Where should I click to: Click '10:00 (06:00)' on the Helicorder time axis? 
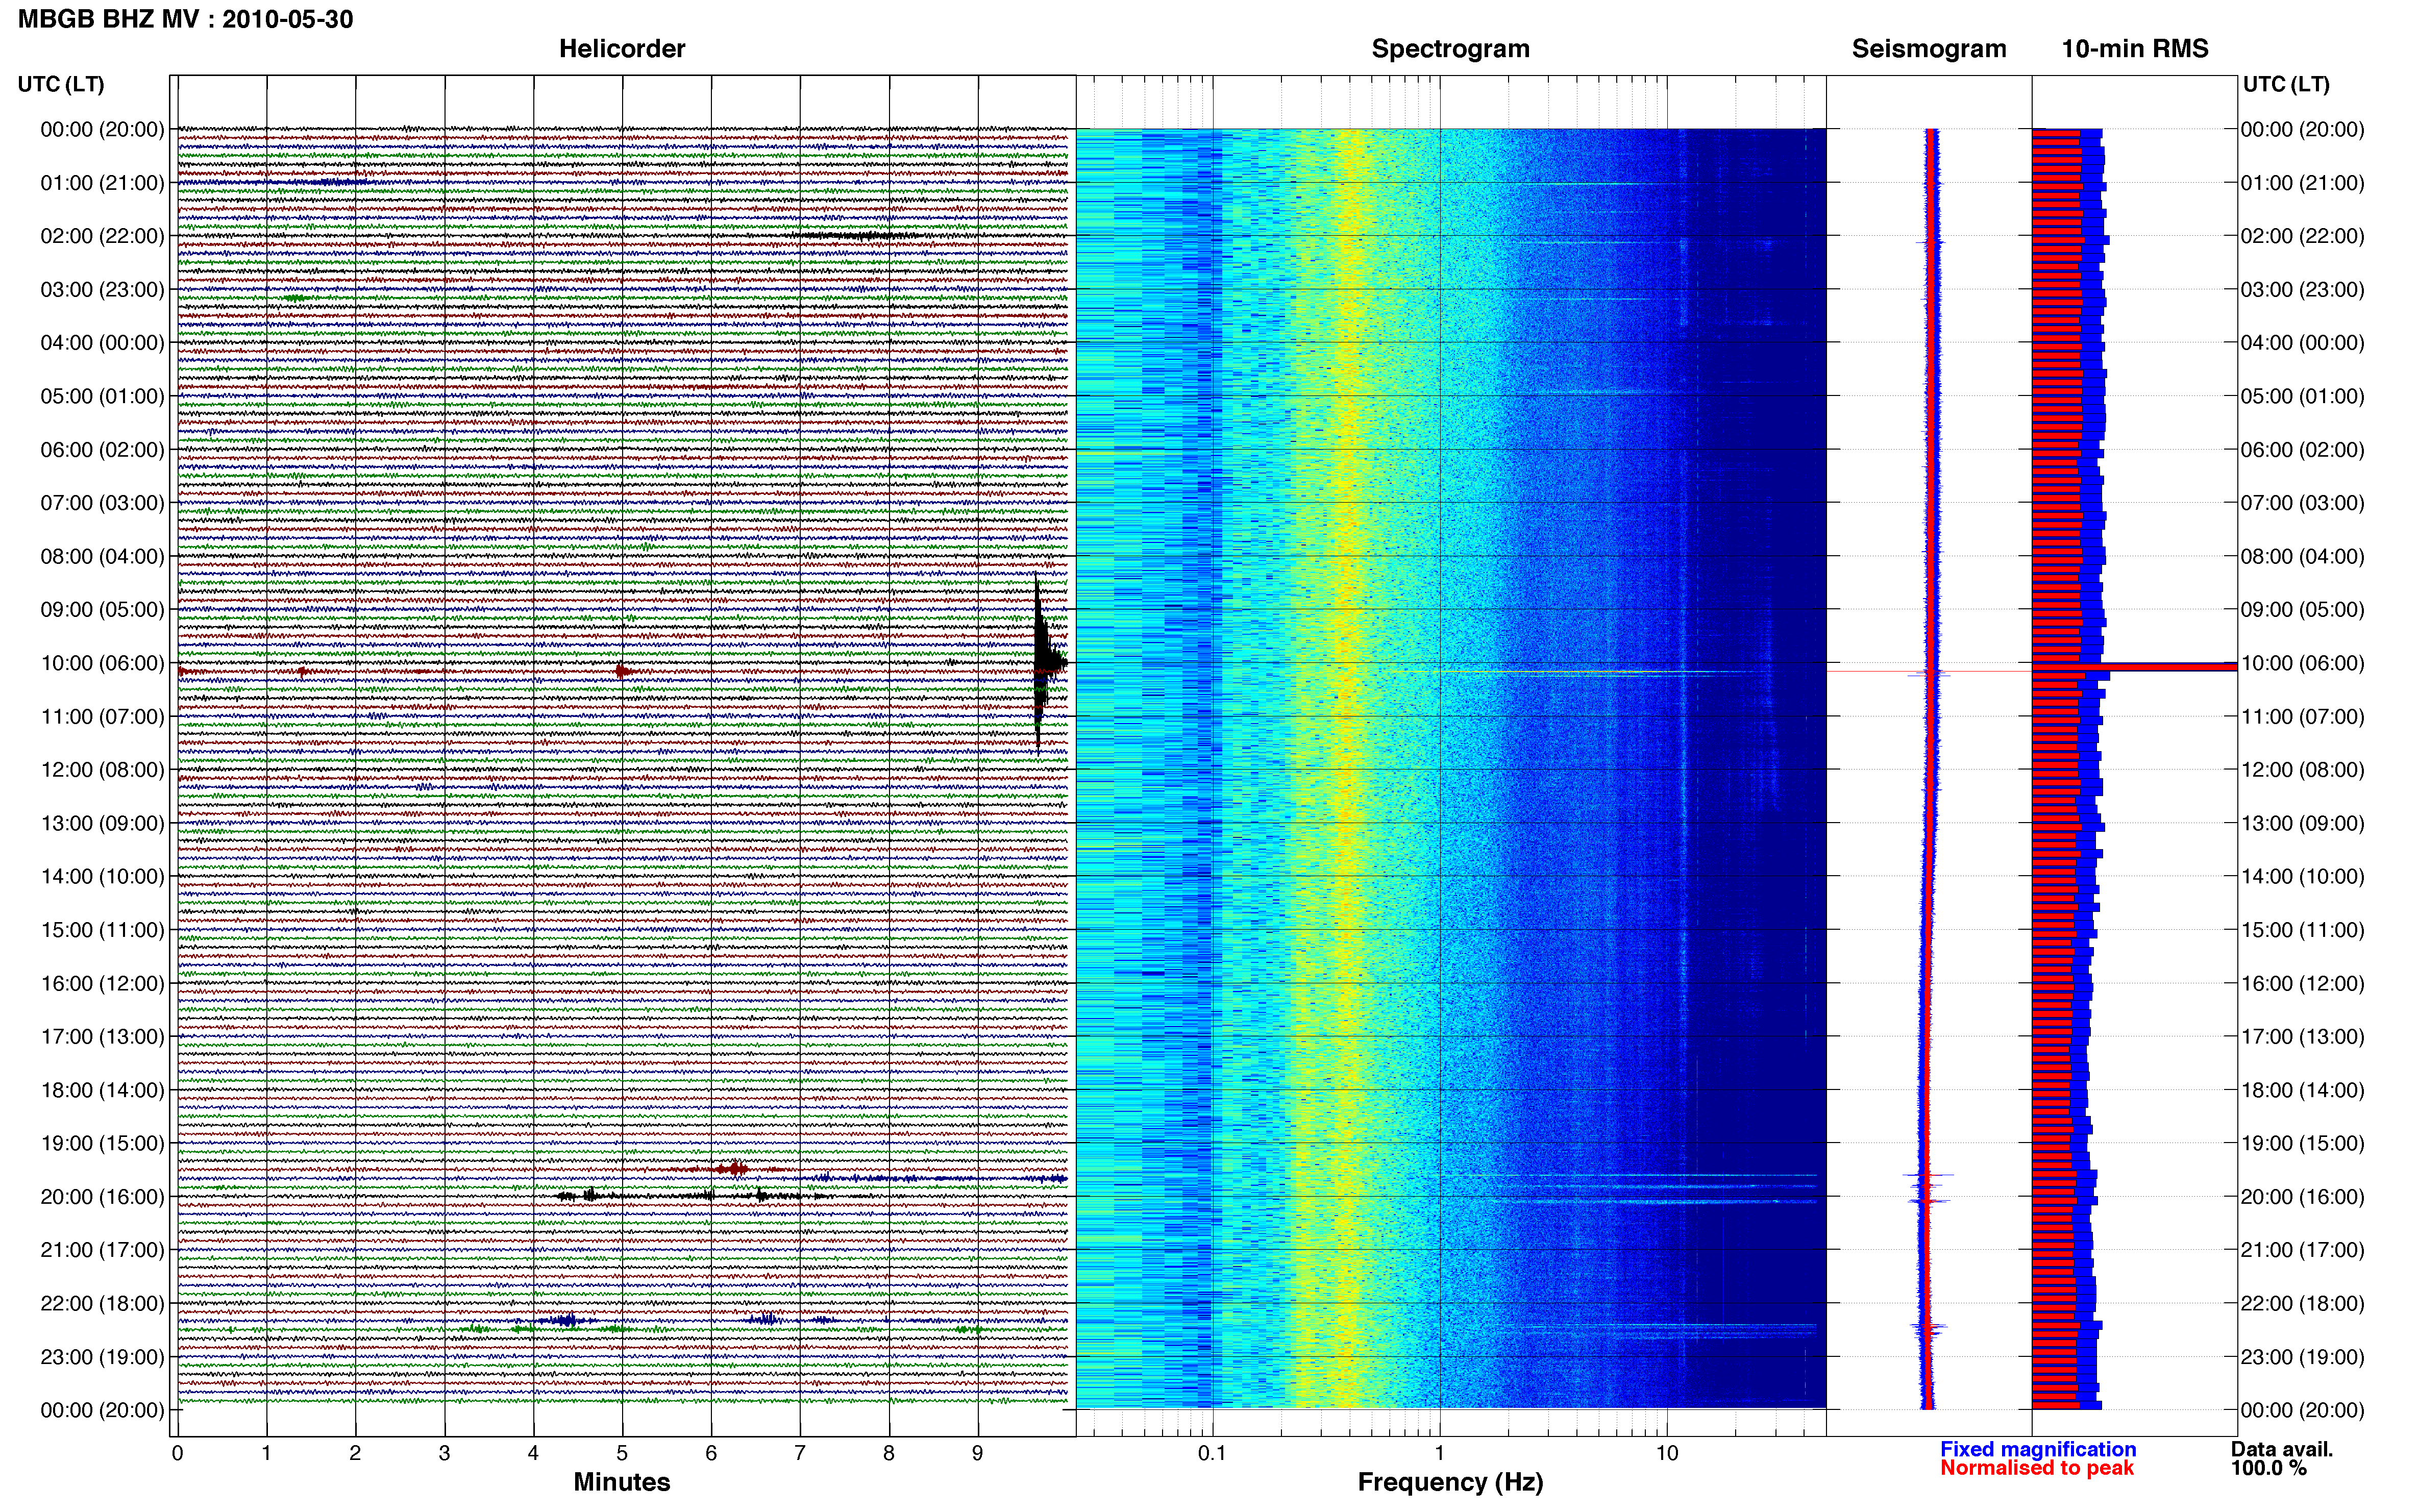tap(102, 663)
